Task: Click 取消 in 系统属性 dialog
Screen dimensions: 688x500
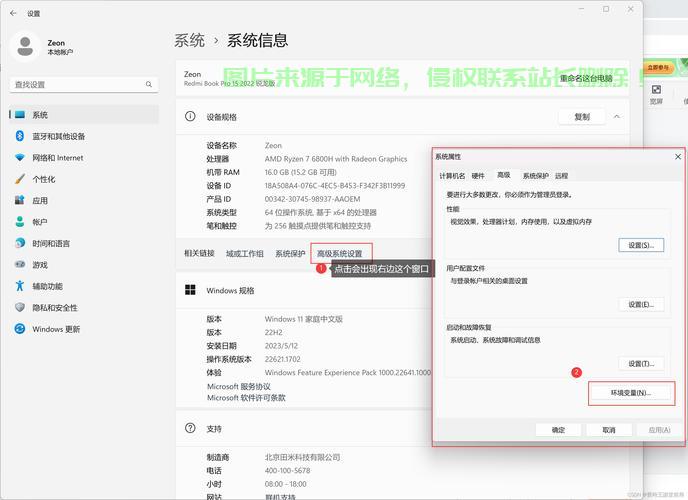Action: tap(609, 430)
